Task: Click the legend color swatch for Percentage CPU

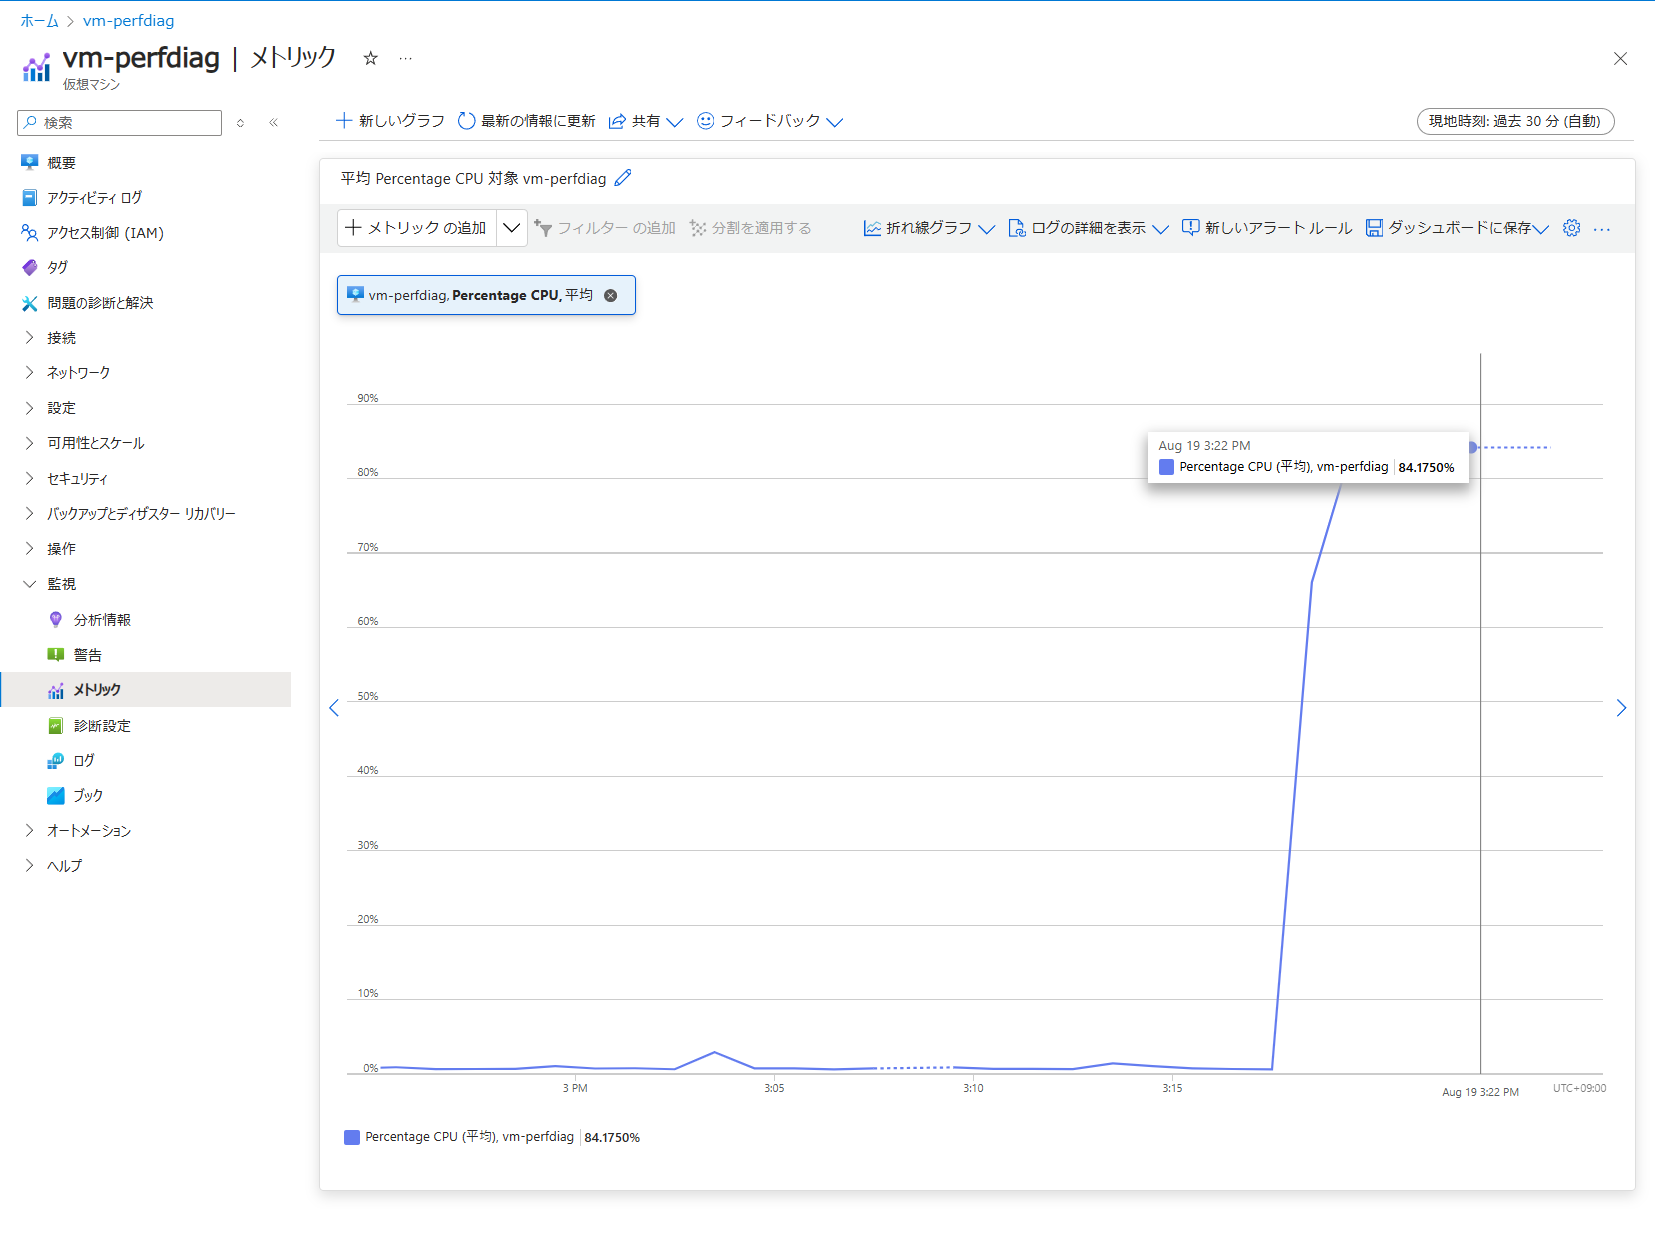Action: (x=352, y=1137)
